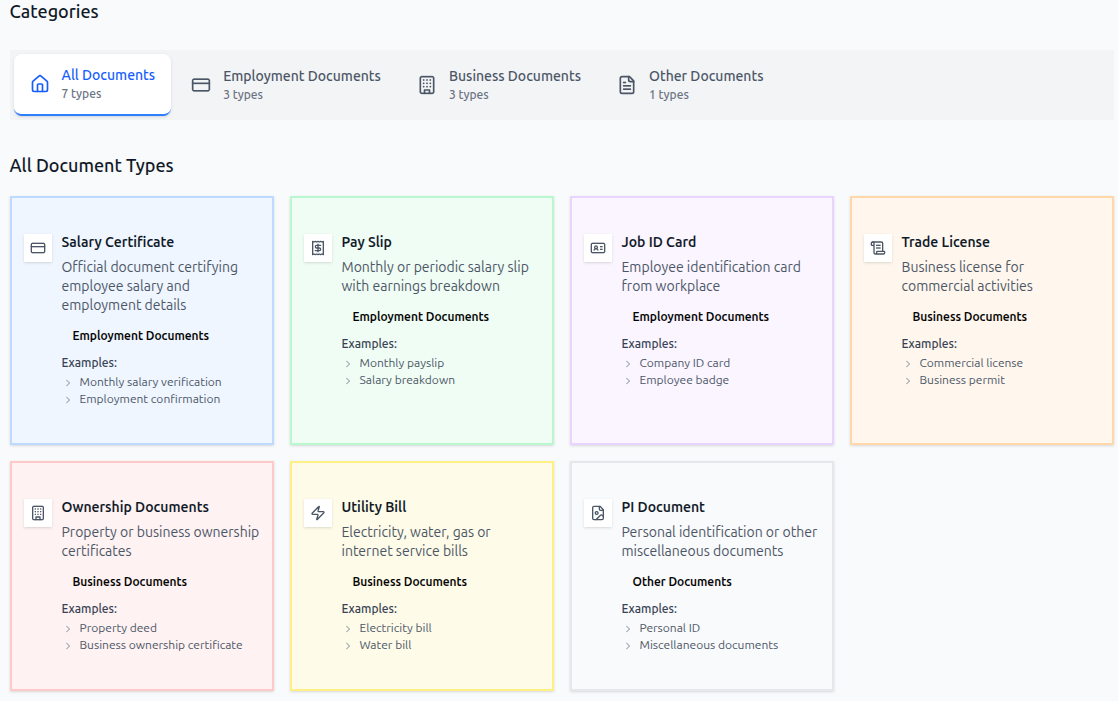Click the PI Document file icon
The image size is (1118, 701).
pos(598,513)
